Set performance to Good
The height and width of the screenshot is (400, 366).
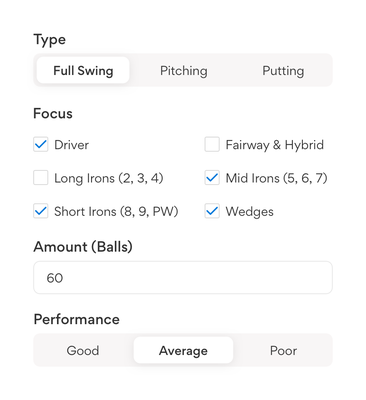coord(83,350)
